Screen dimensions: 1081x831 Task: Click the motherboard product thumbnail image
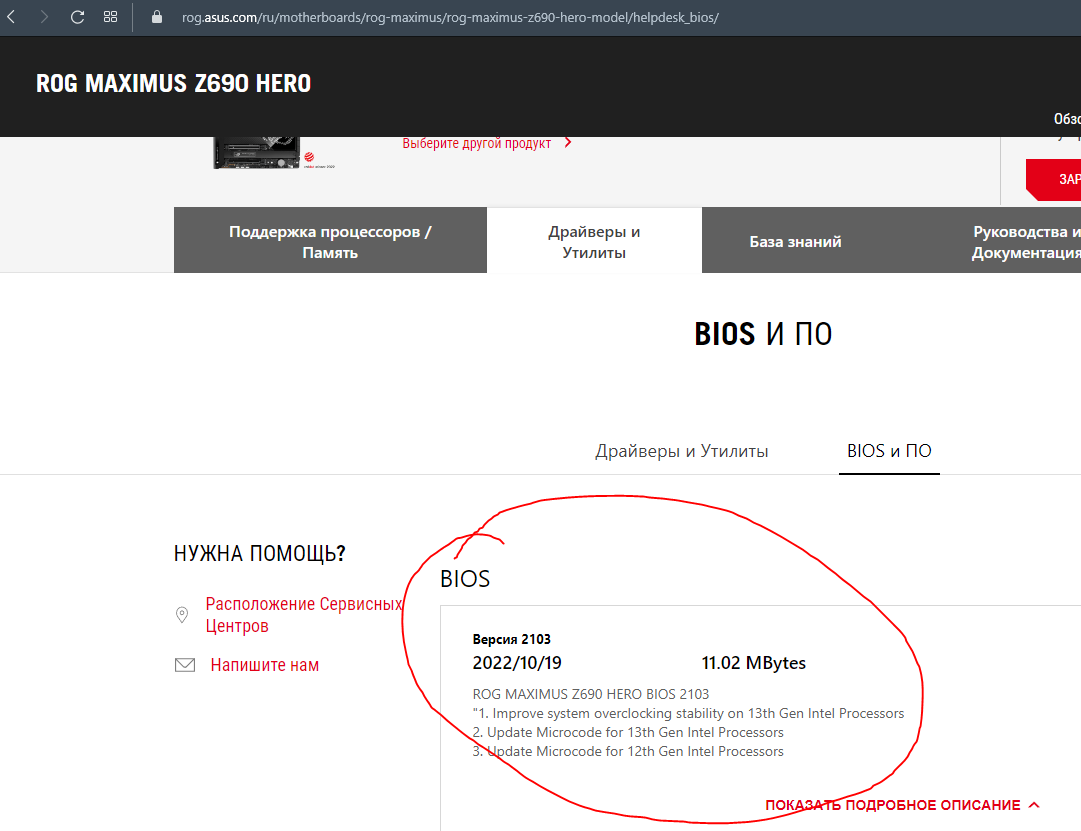(256, 152)
